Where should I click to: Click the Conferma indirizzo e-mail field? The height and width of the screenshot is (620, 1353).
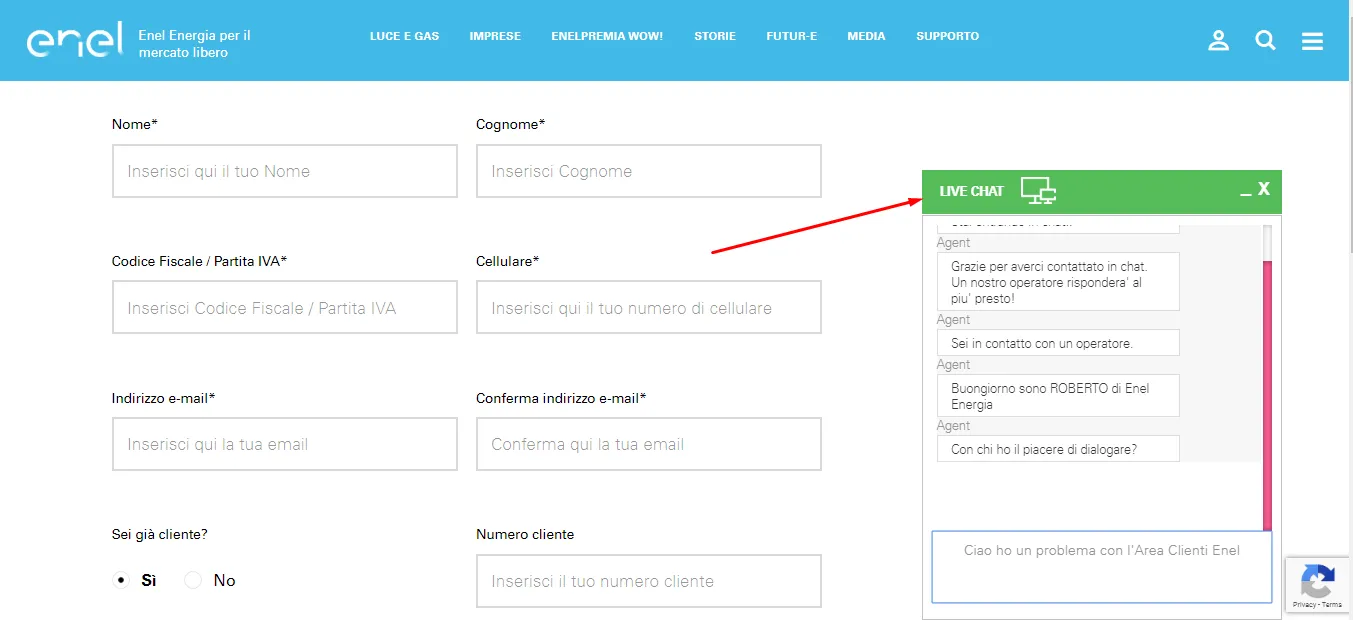tap(649, 444)
